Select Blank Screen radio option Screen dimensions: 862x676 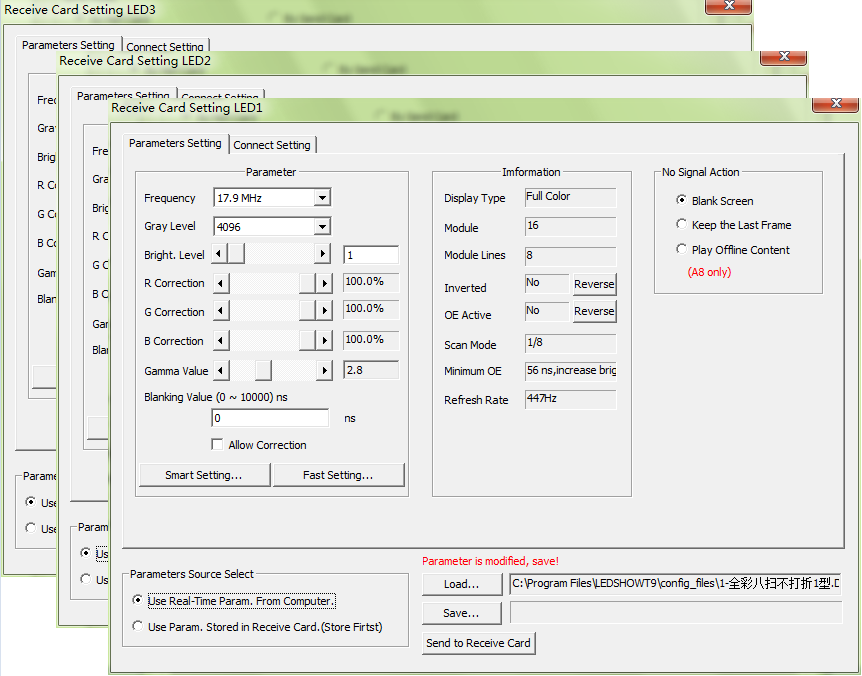click(x=682, y=200)
